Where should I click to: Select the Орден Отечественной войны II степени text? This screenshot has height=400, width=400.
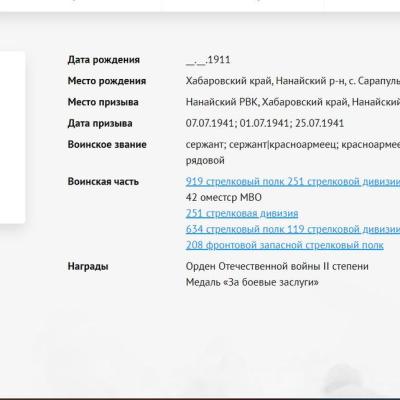pyautogui.click(x=277, y=267)
